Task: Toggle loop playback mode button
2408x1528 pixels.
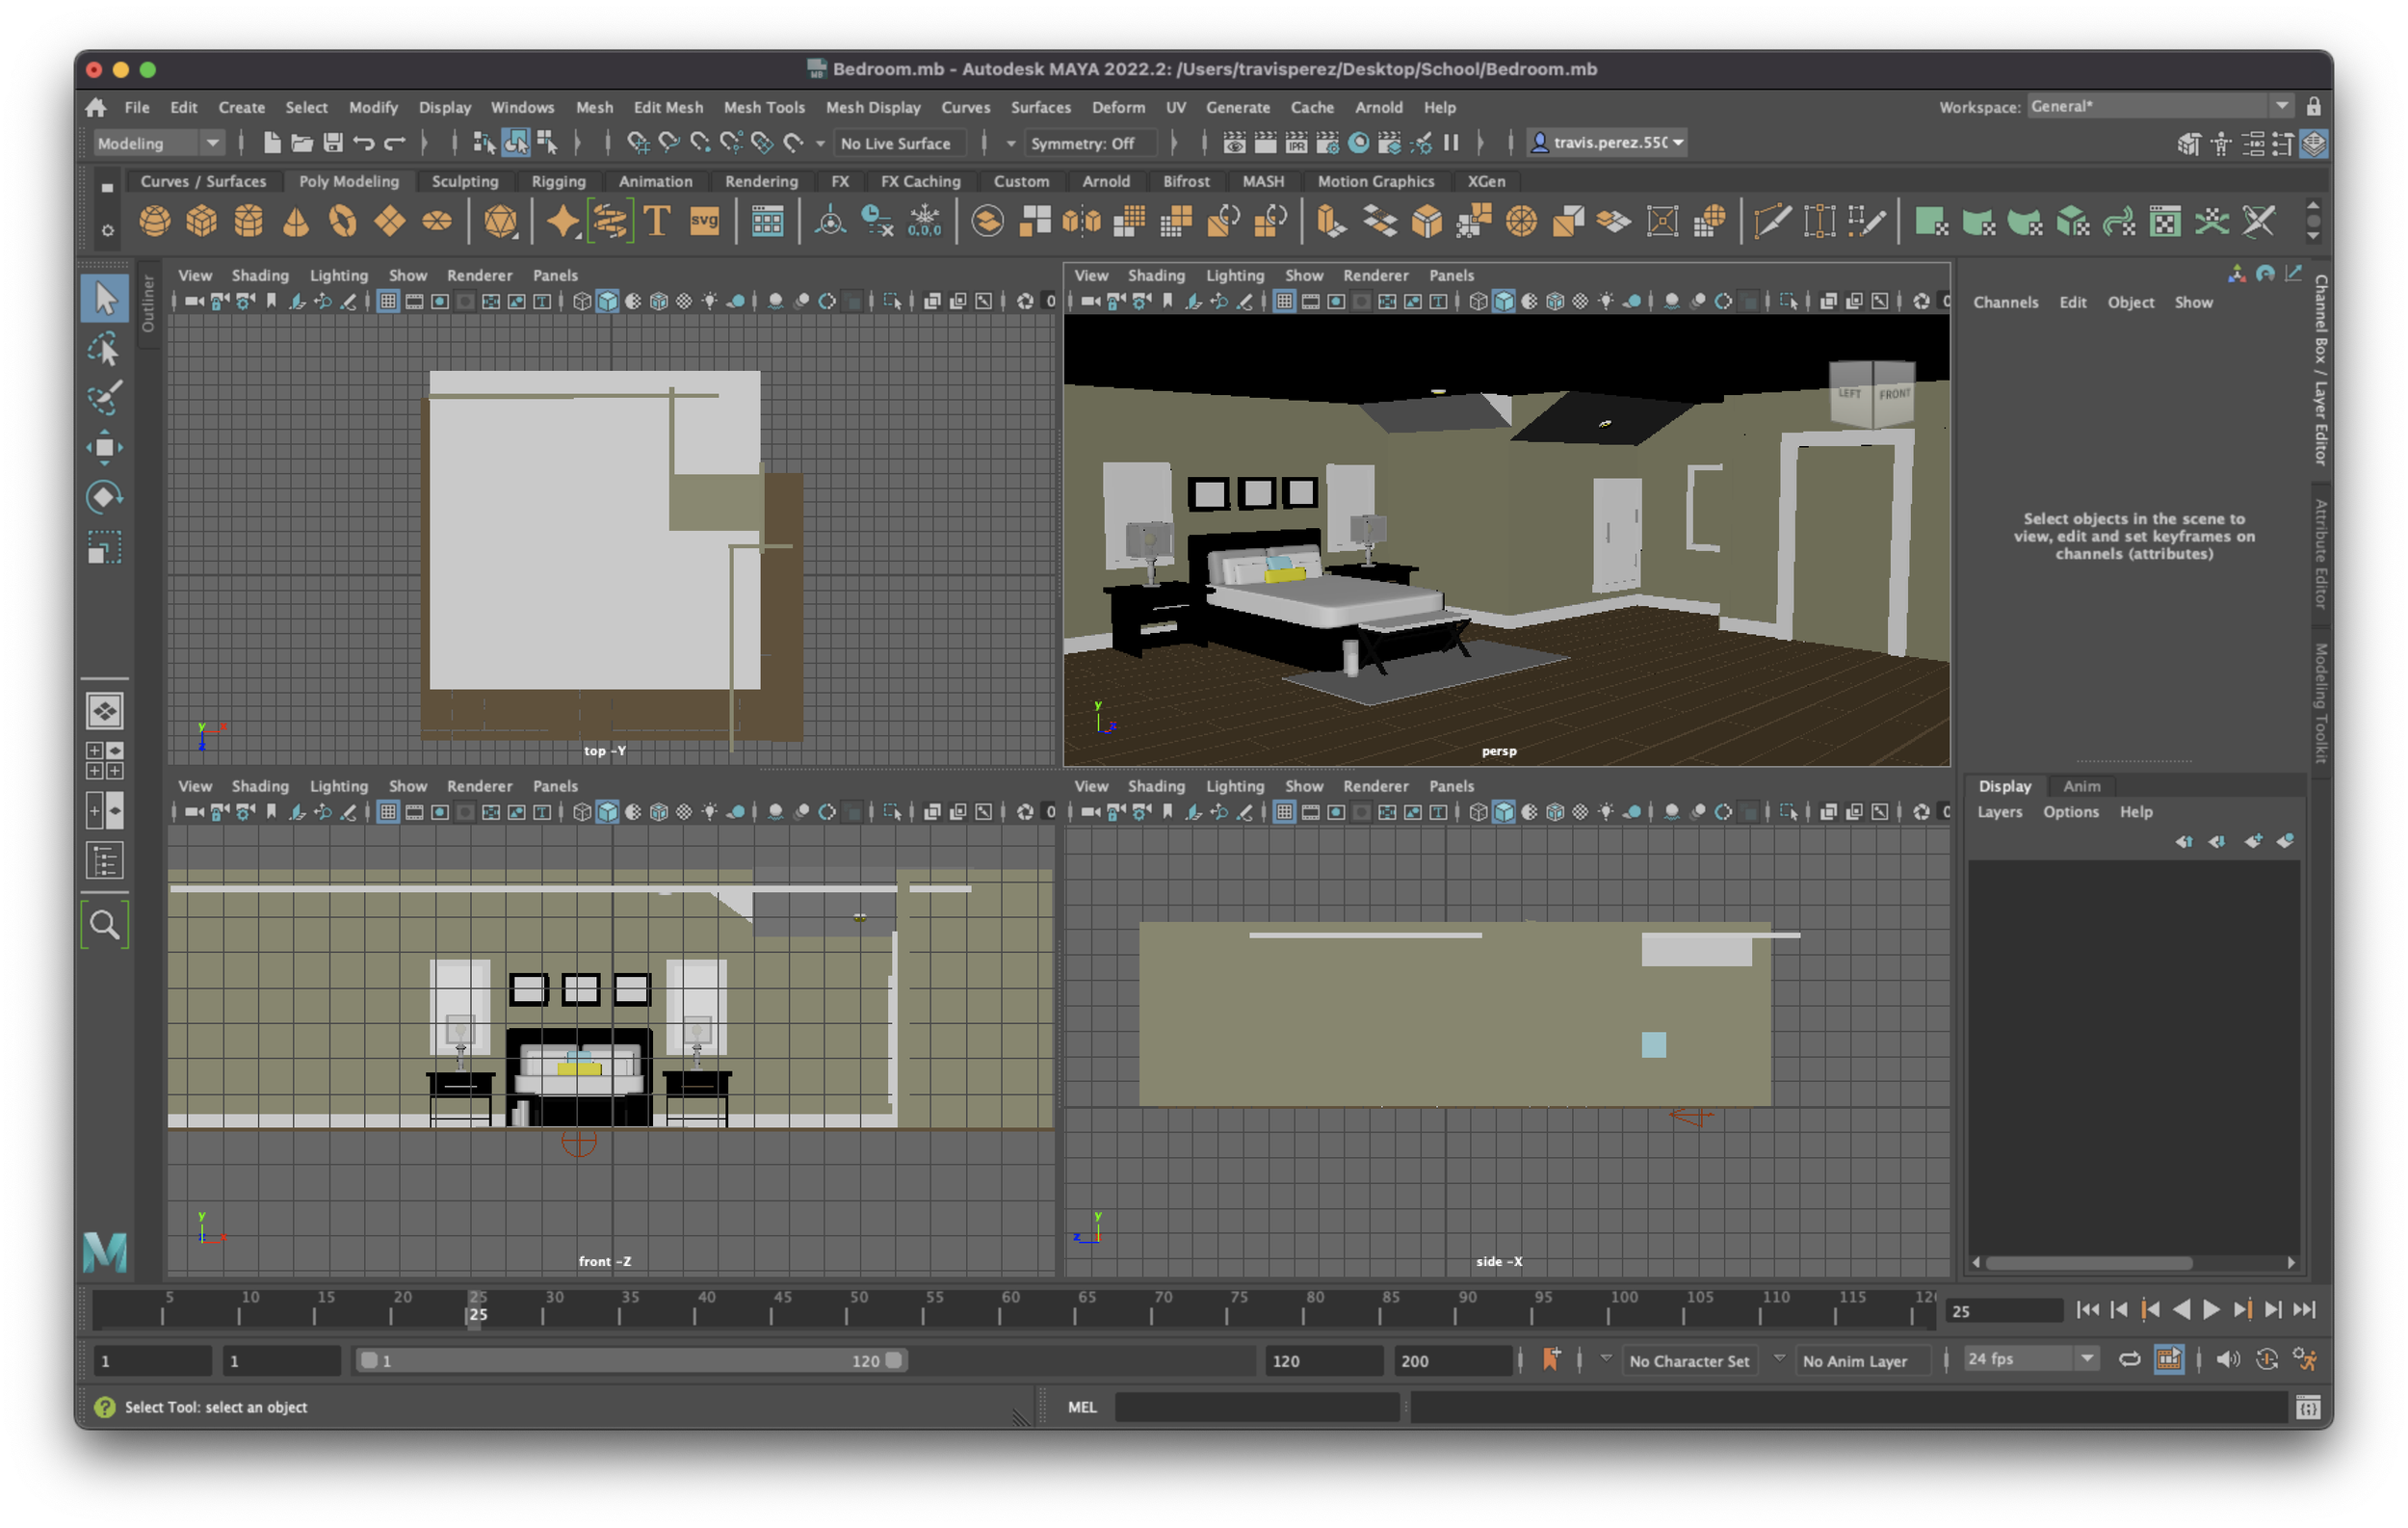Action: click(2129, 1359)
